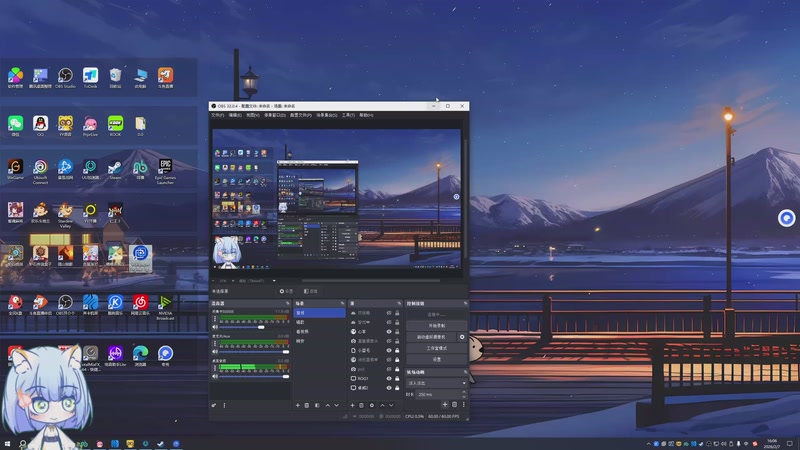Toggle visibility eye for 心率 source
Image resolution: width=800 pixels, height=450 pixels.
click(x=389, y=332)
